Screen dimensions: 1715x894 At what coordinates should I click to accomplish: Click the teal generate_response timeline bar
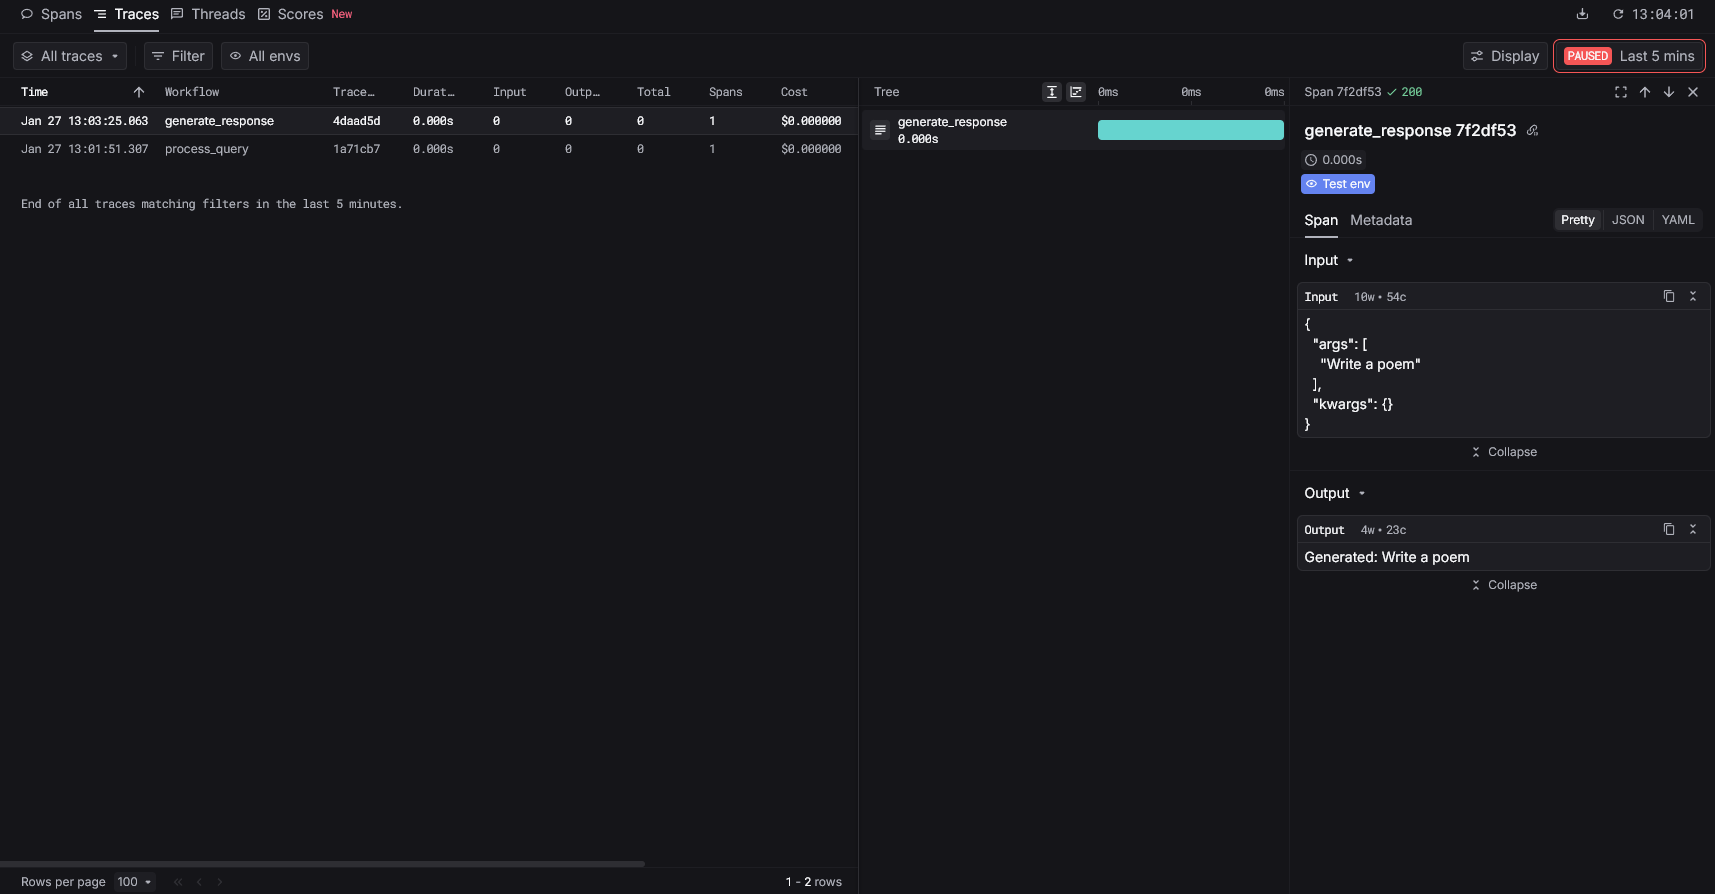[x=1190, y=130]
